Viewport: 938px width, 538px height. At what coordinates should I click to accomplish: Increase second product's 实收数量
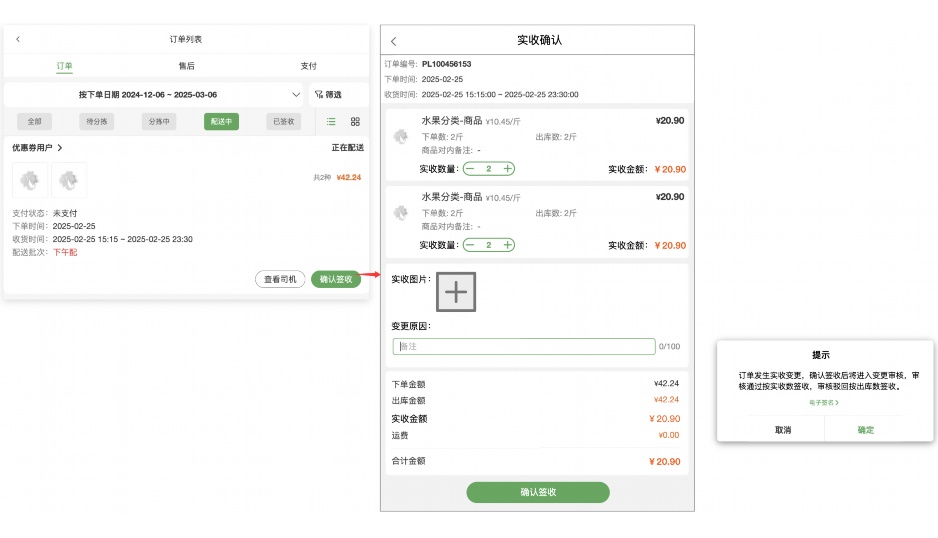click(x=507, y=245)
